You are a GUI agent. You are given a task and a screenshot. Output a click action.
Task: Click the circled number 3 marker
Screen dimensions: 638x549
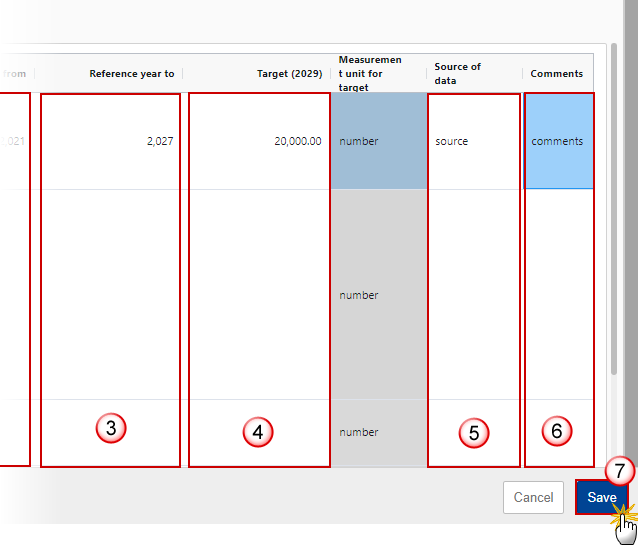click(x=111, y=430)
